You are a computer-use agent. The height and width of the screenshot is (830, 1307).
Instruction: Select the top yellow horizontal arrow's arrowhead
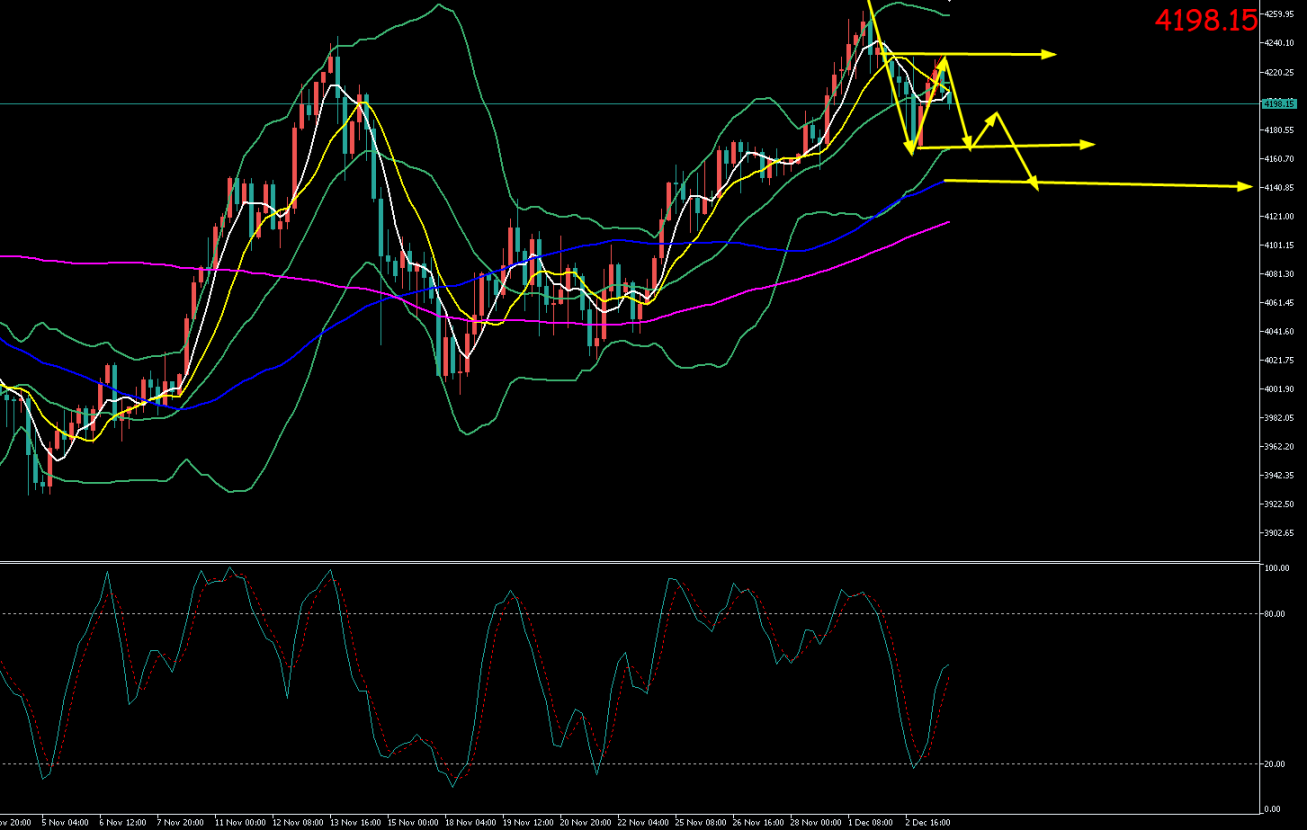(x=1050, y=54)
